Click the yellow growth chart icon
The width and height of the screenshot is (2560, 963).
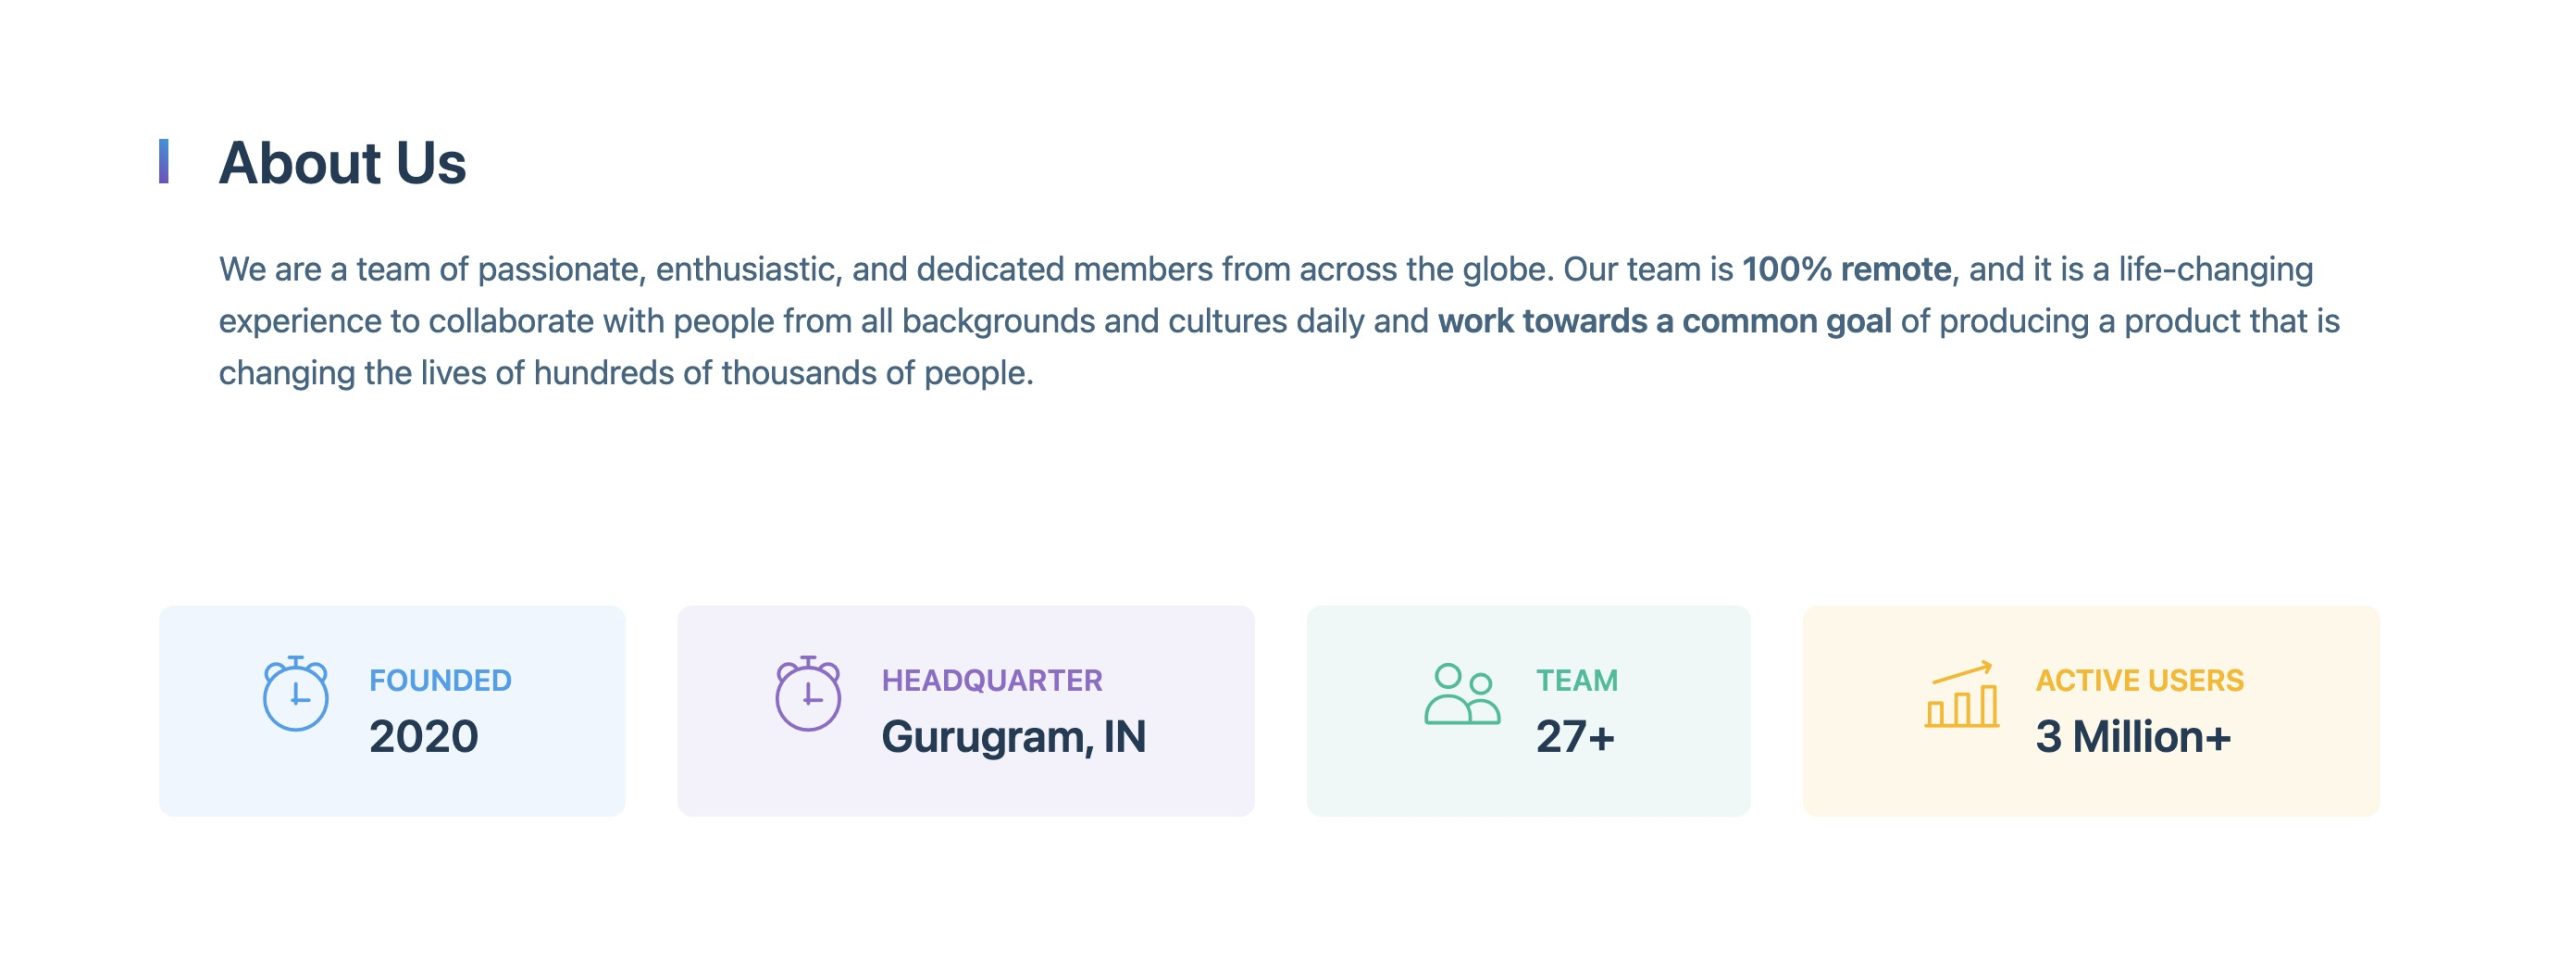1961,694
